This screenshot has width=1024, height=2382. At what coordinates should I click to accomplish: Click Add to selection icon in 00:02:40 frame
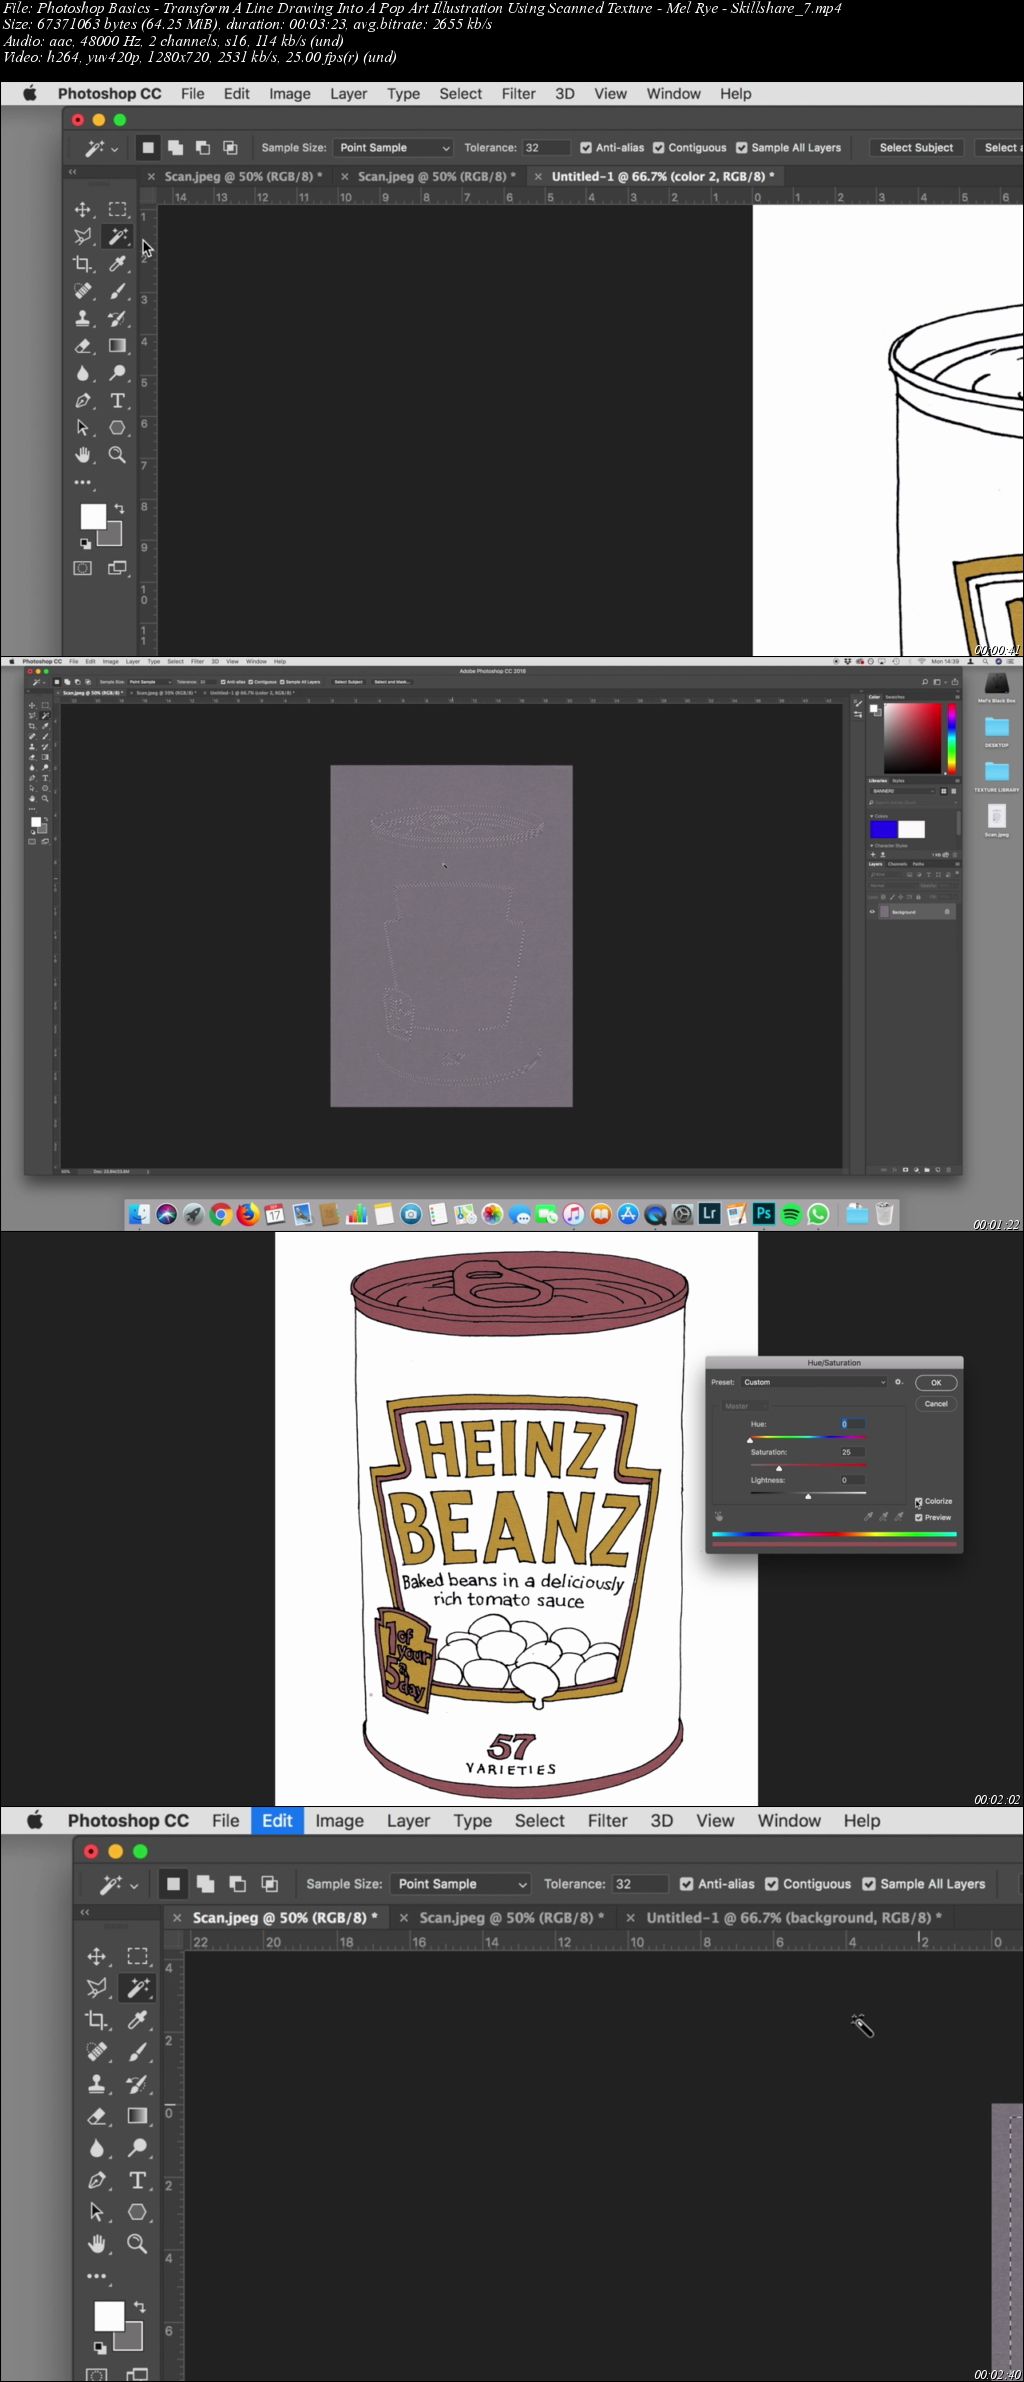click(205, 1884)
